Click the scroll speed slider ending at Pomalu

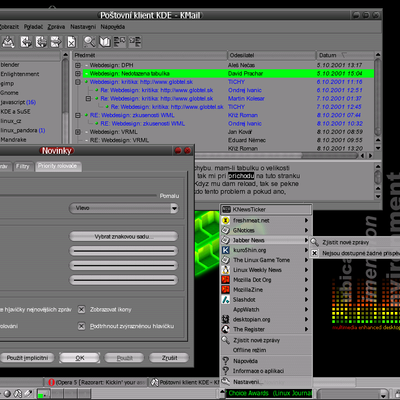[x=78, y=196]
